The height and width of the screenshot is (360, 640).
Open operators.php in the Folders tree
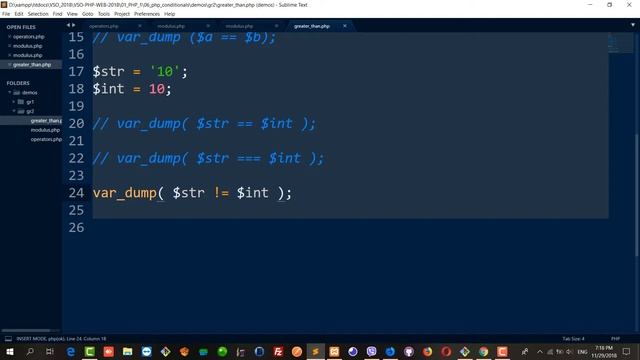tap(46, 140)
